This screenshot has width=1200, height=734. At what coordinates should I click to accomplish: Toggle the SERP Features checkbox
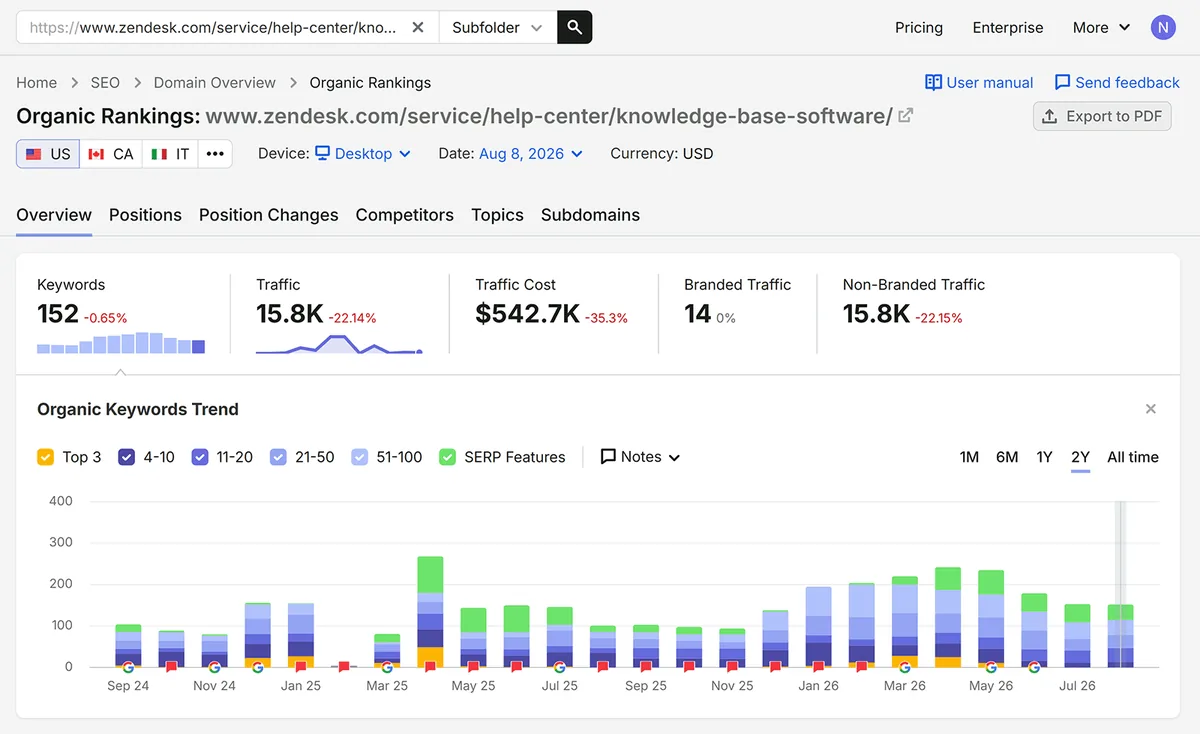click(448, 457)
